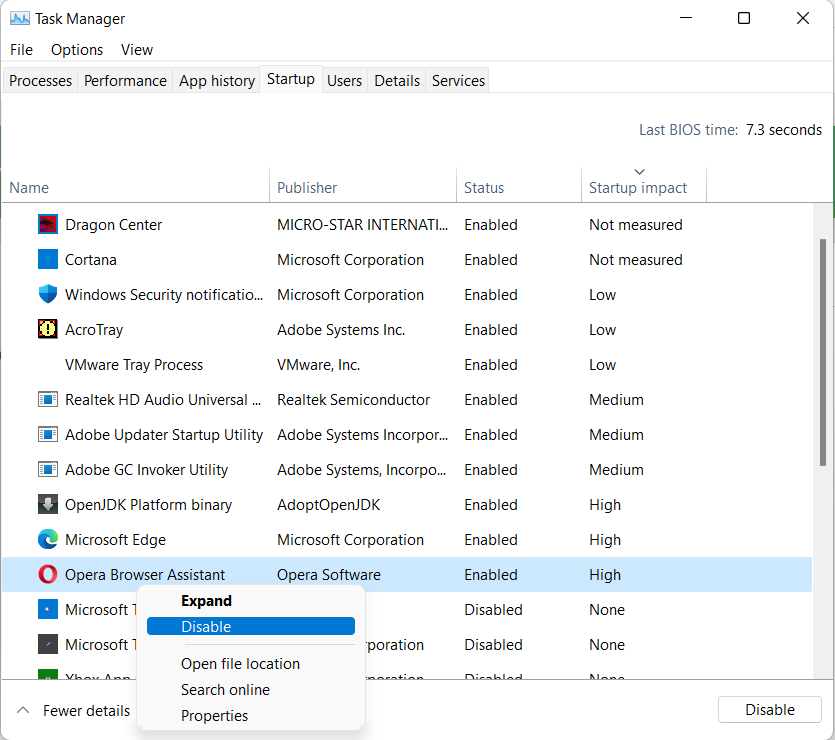Sort by the Name column header
The width and height of the screenshot is (835, 740).
pos(136,187)
